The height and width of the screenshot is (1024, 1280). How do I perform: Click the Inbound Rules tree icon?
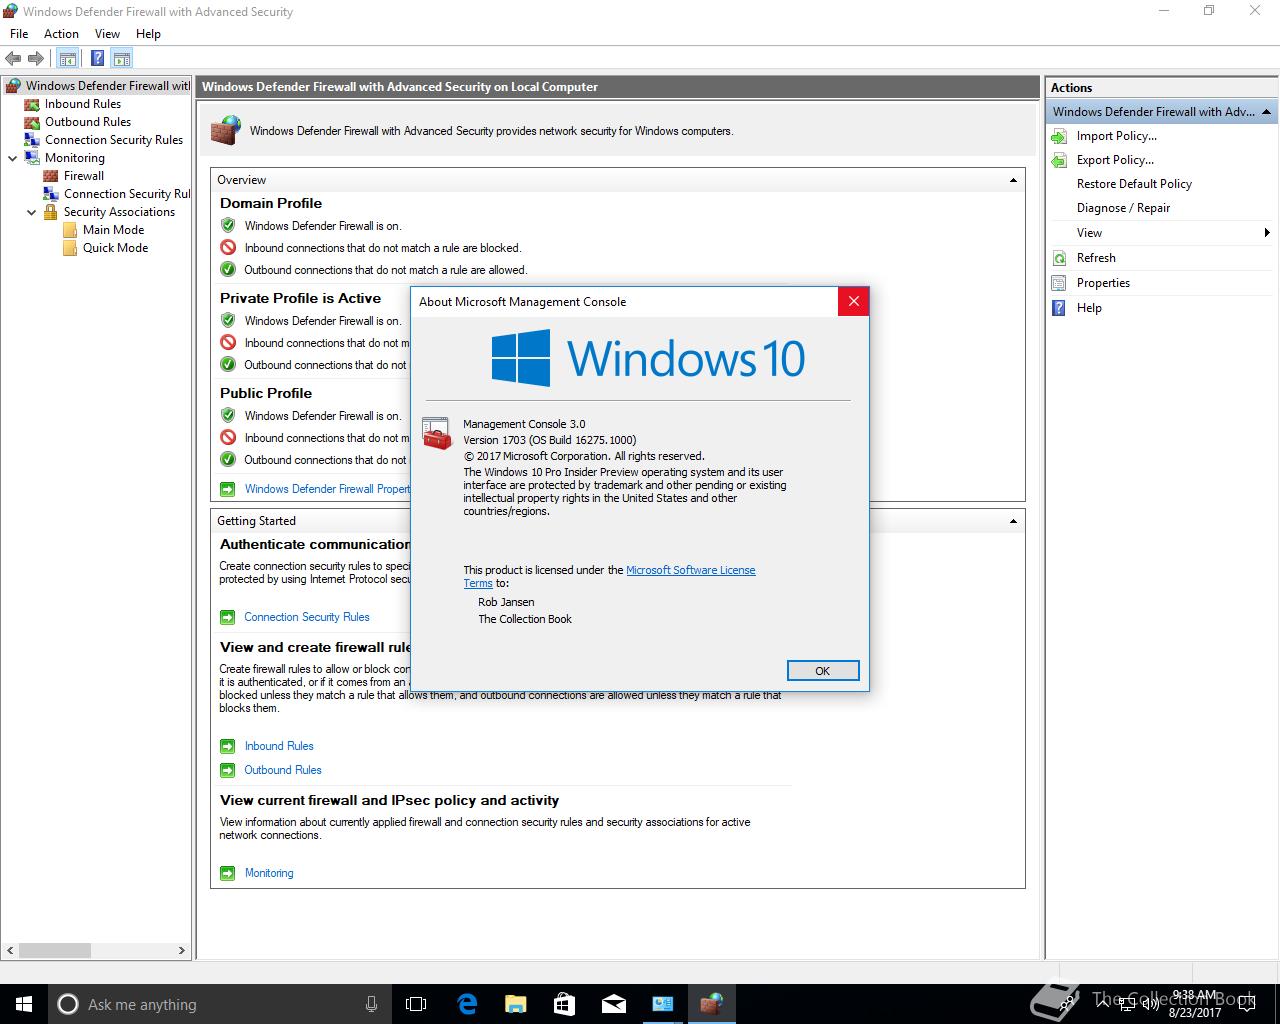pos(32,104)
